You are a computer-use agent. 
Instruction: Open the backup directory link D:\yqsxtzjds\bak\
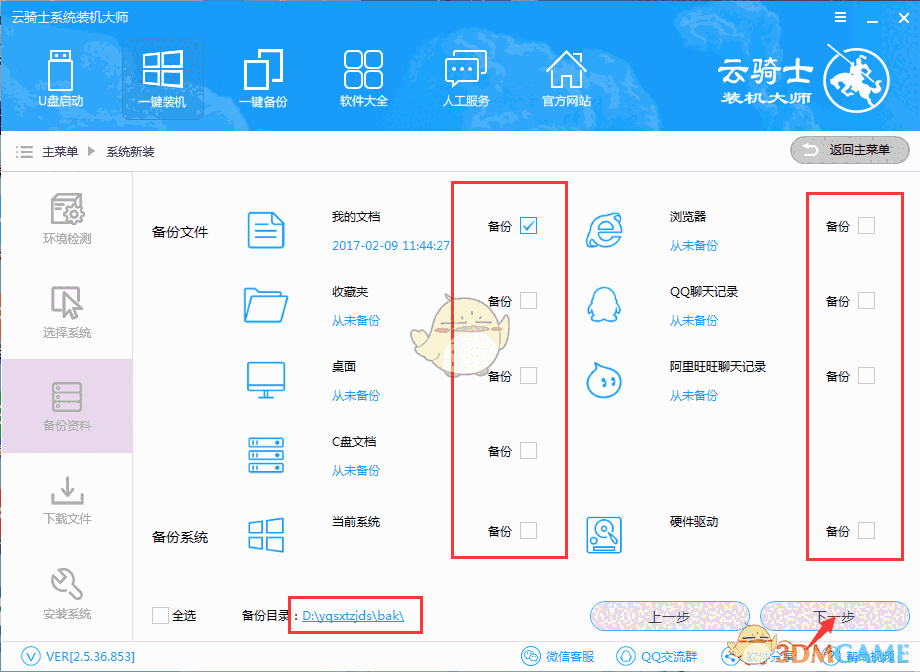[x=355, y=615]
